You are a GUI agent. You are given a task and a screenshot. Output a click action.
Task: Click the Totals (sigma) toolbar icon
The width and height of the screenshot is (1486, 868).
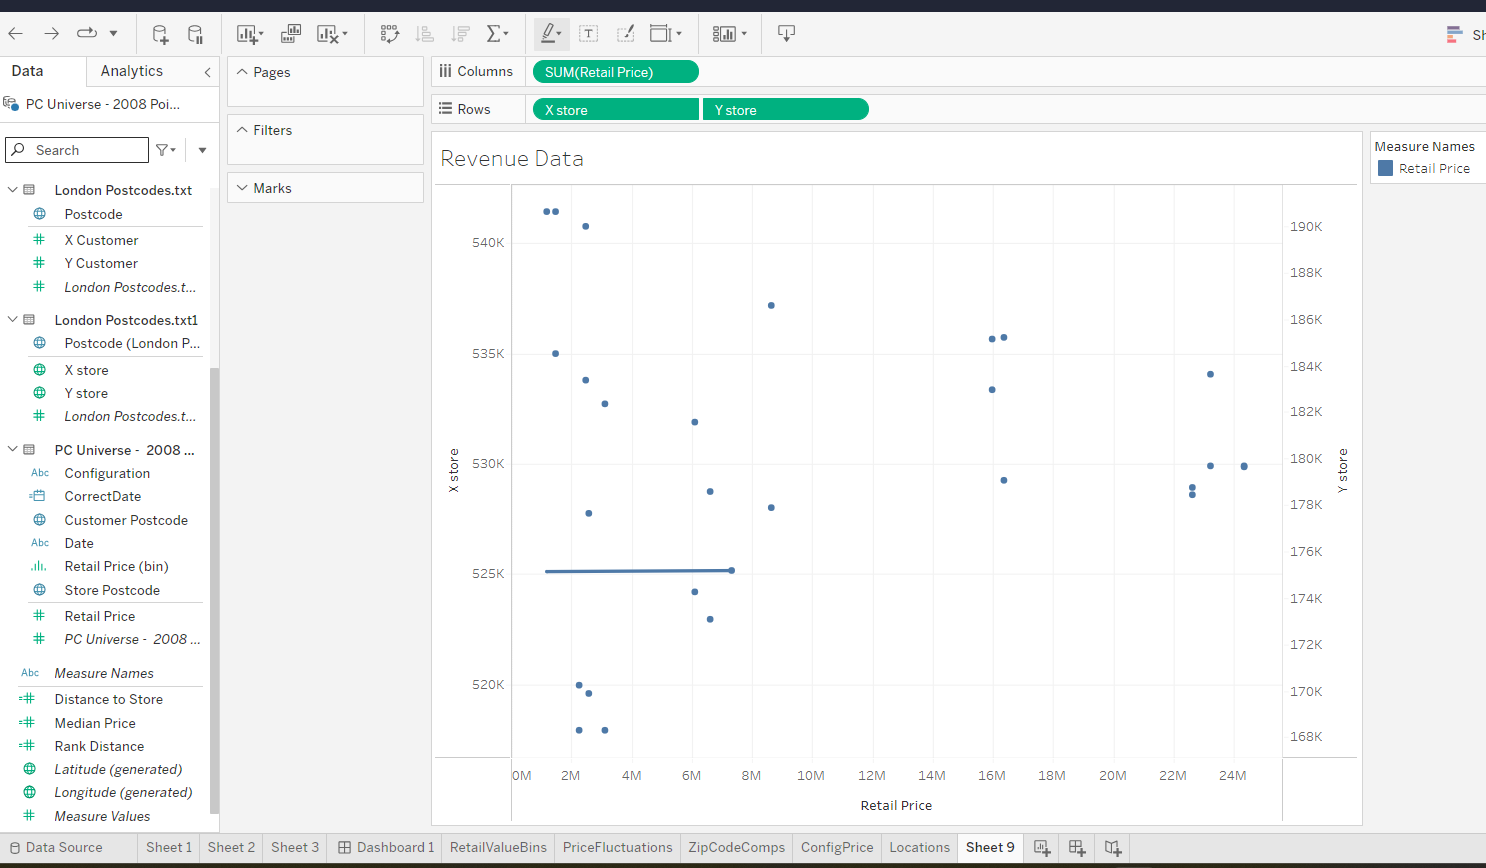(x=494, y=33)
